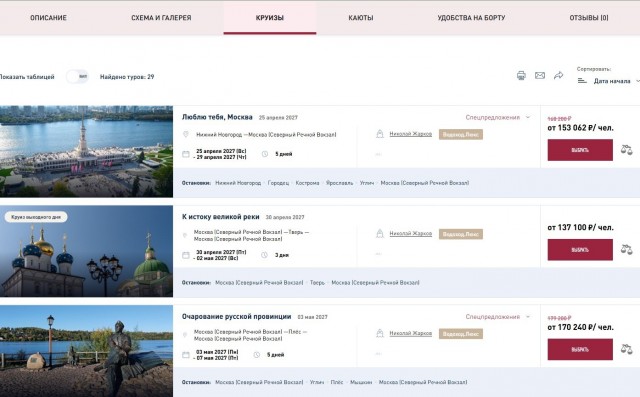The width and height of the screenshot is (640, 397).
Task: Click ship icon in Очарование русской провинции row
Action: 380,333
